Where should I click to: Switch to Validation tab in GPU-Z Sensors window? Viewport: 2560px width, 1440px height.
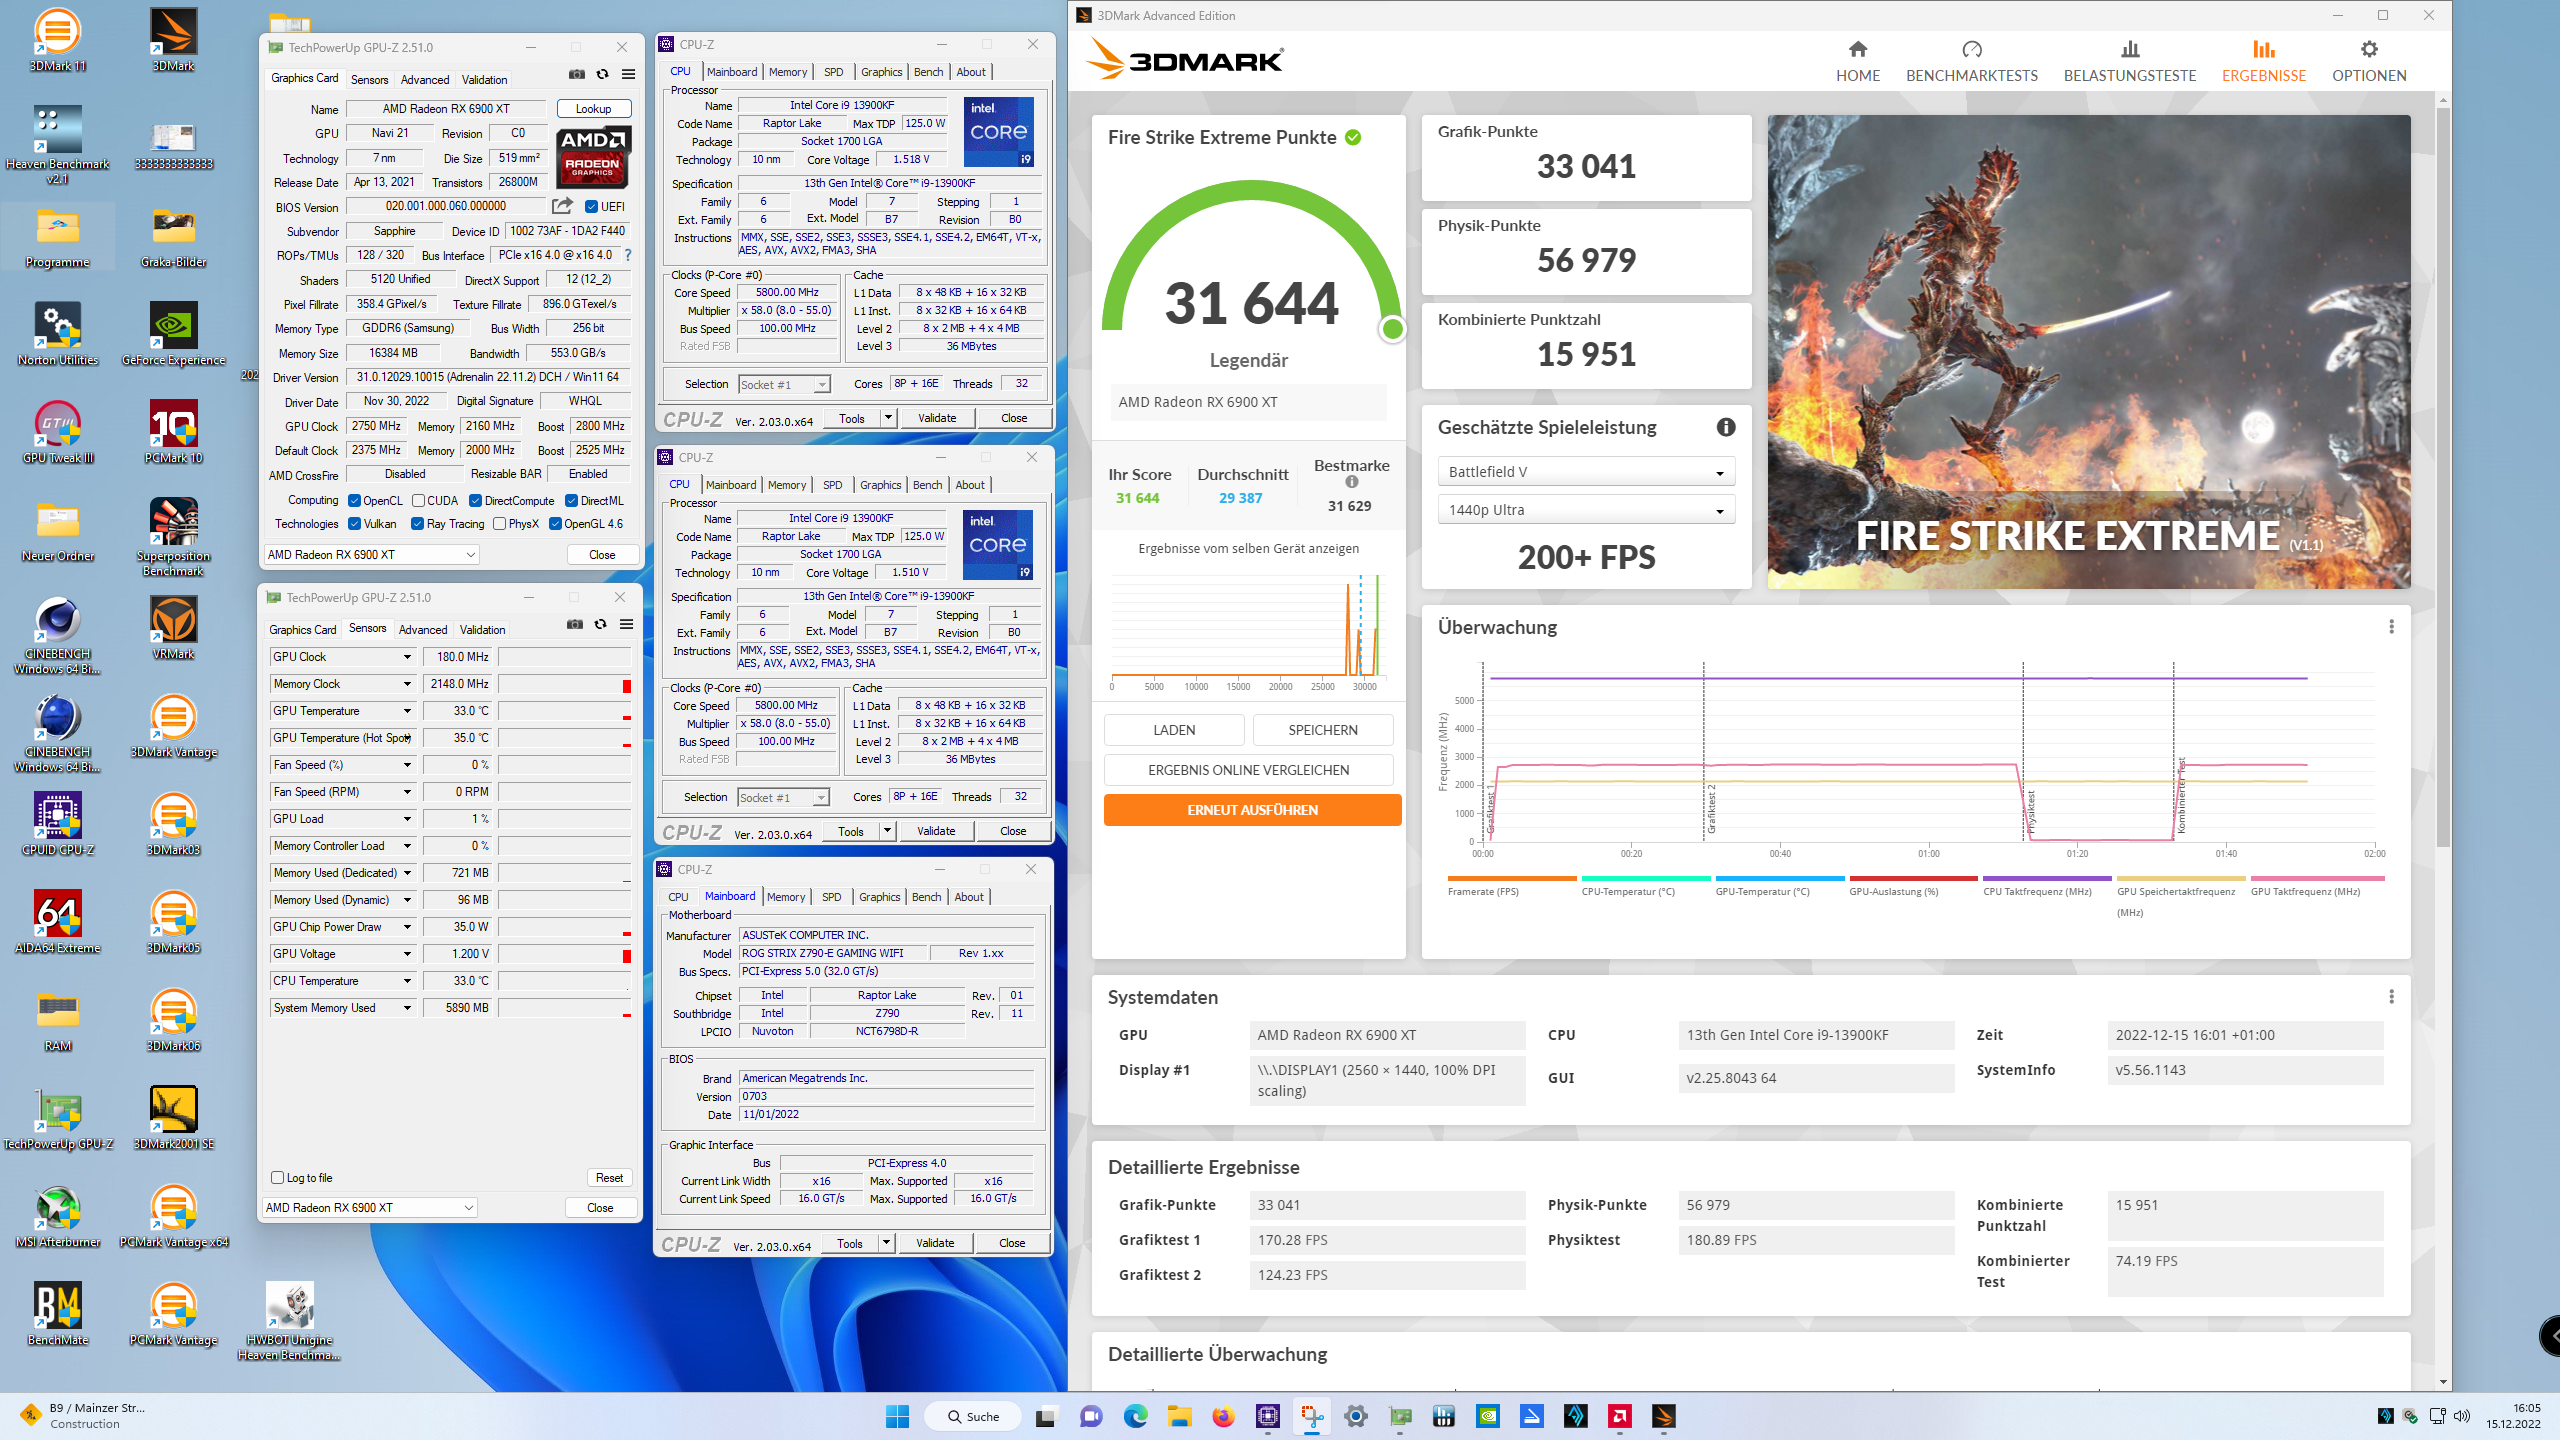click(482, 629)
